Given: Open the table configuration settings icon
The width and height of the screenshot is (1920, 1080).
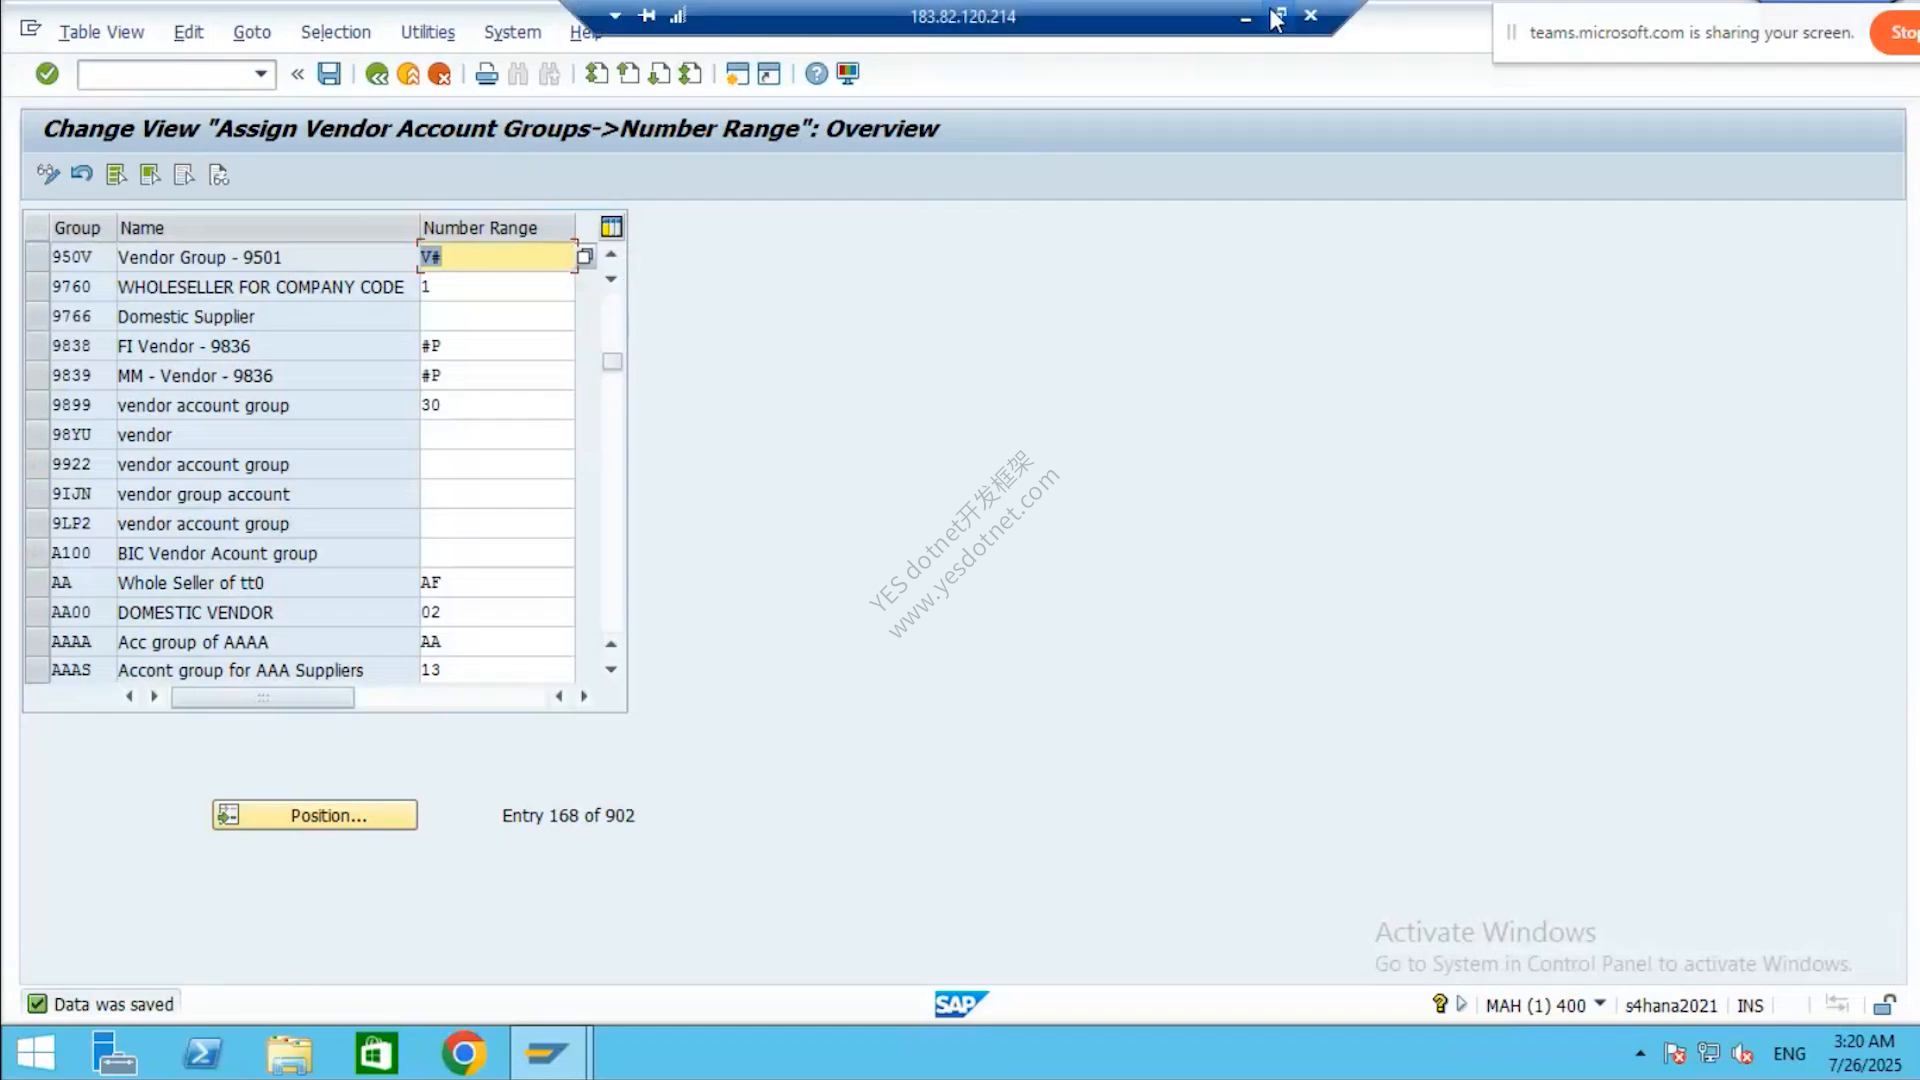Looking at the screenshot, I should 611,227.
